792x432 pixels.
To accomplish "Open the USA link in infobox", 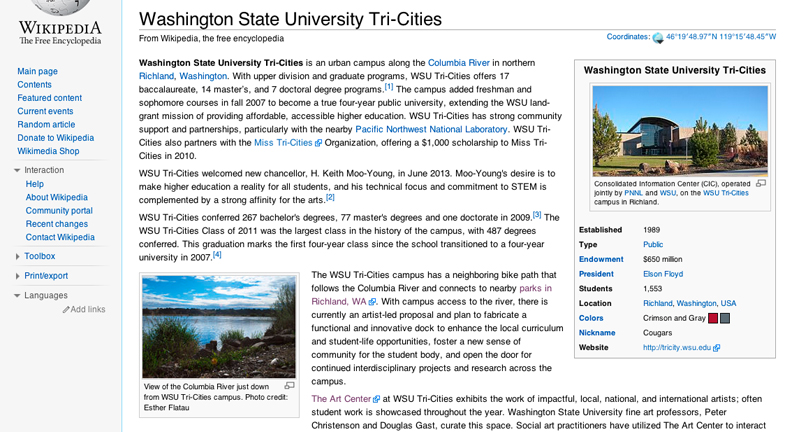I will point(728,303).
